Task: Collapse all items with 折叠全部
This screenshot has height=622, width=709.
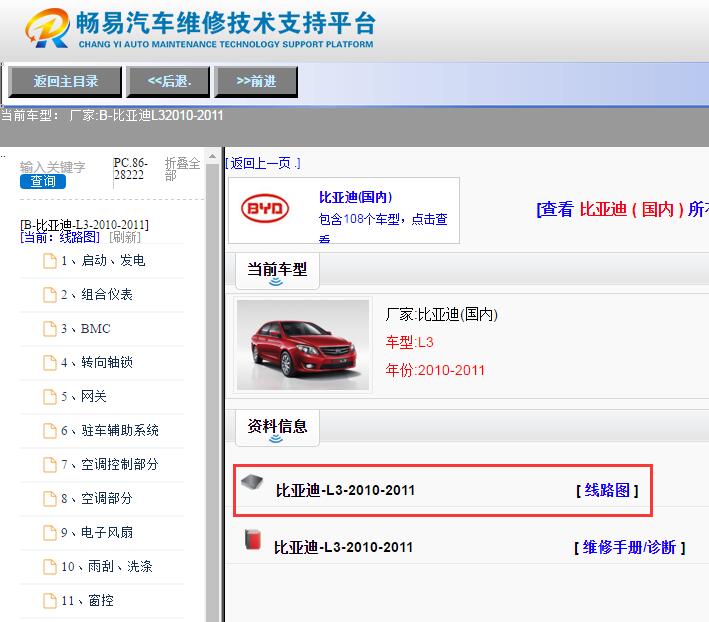Action: pos(182,169)
